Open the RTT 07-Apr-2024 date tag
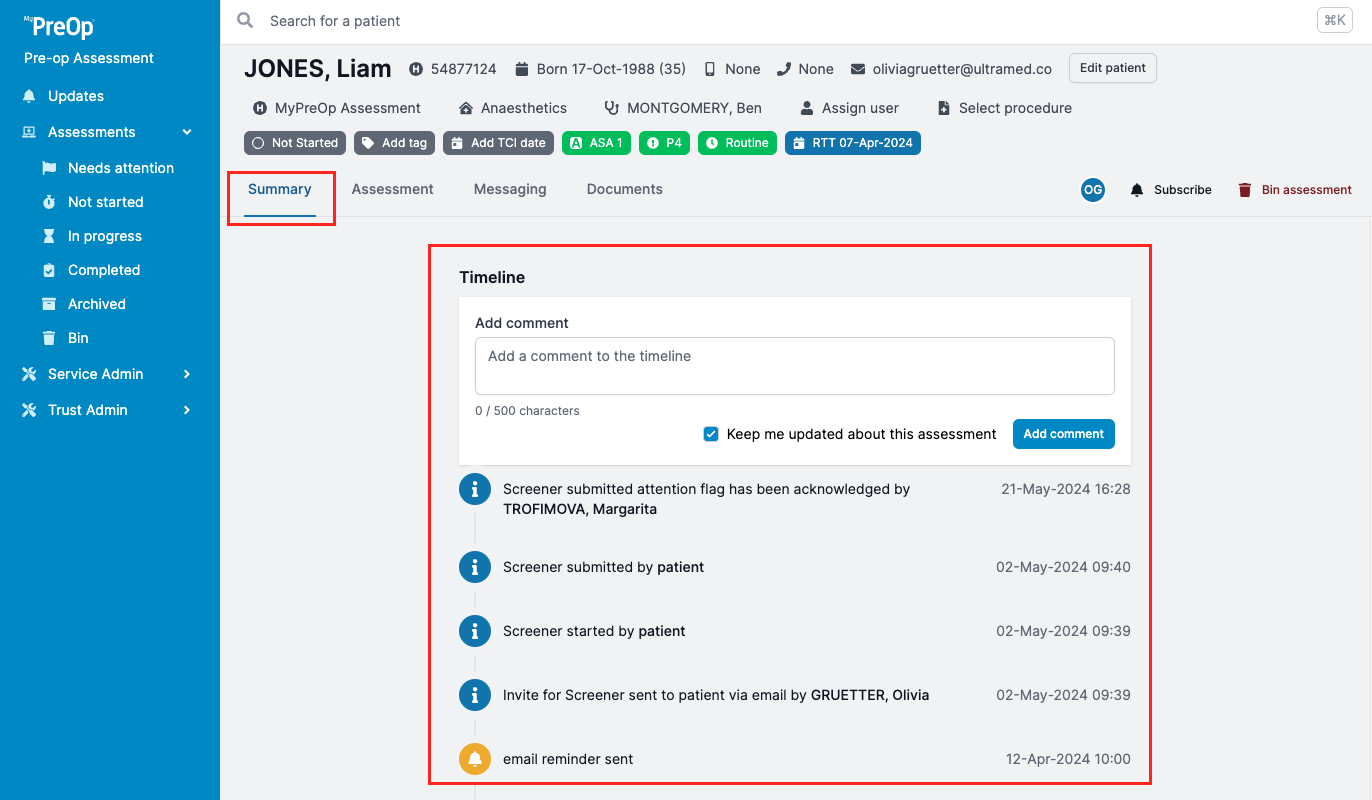Viewport: 1372px width, 800px height. (x=852, y=143)
